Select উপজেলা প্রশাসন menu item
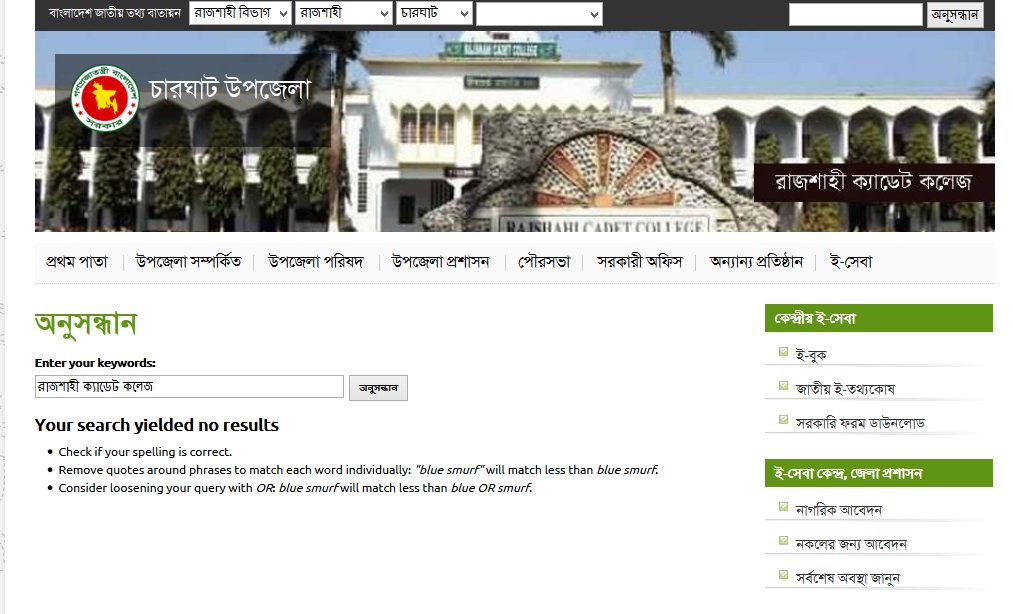The width and height of the screenshot is (1013, 614). [x=440, y=262]
